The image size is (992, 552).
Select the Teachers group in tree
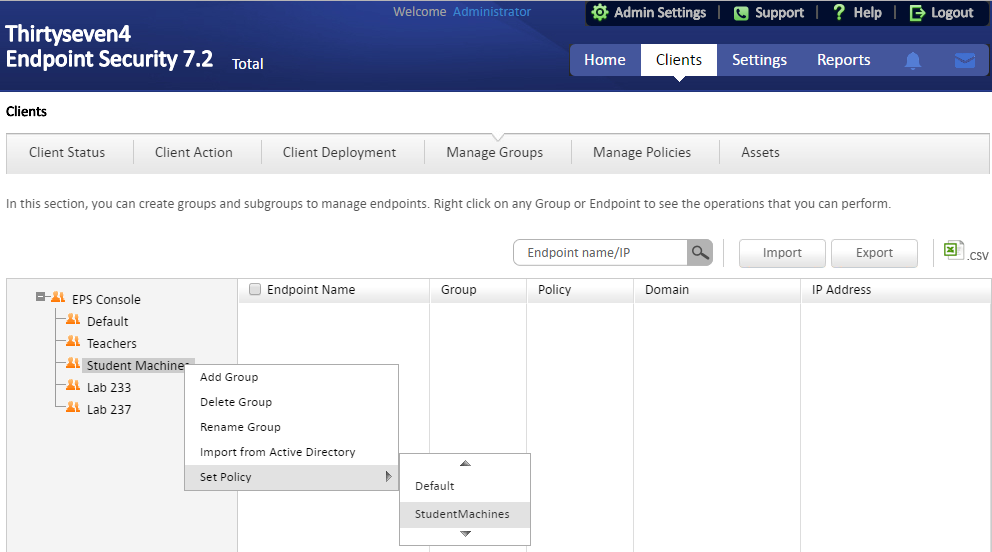pos(111,343)
